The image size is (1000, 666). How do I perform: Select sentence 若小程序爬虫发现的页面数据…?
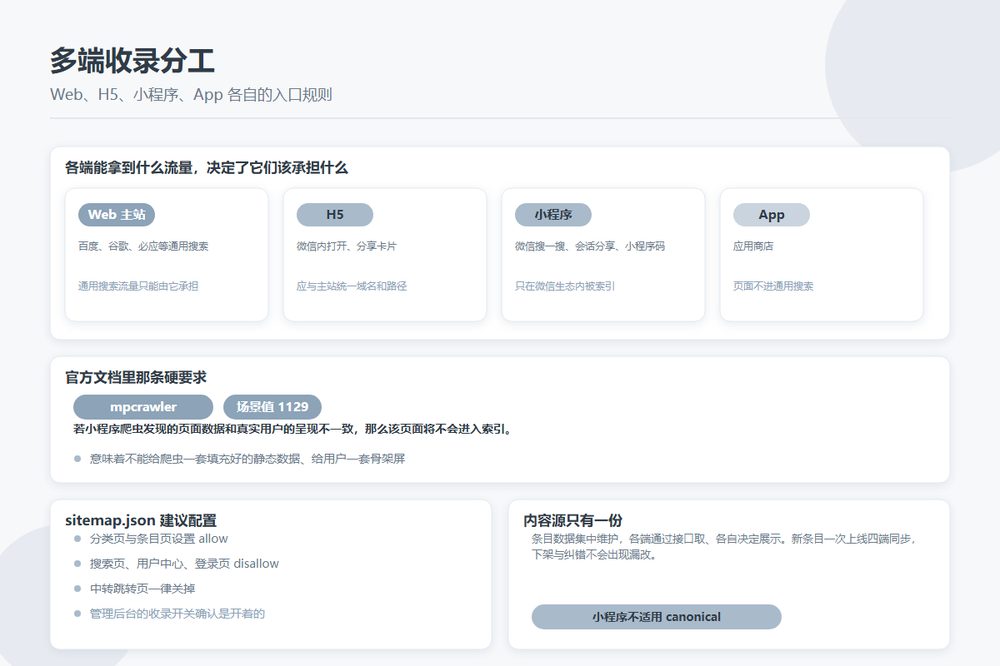coord(293,429)
